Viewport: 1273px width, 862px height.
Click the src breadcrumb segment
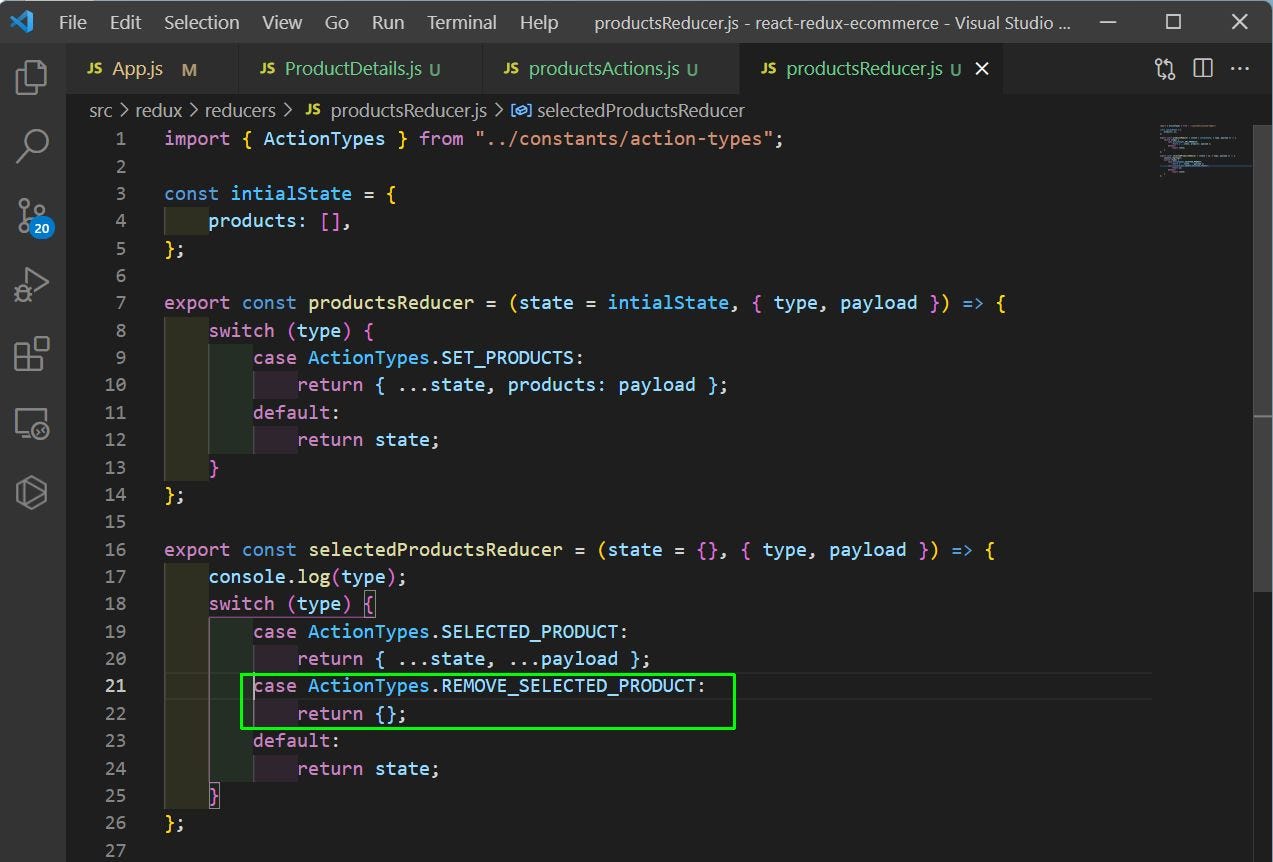tap(101, 110)
